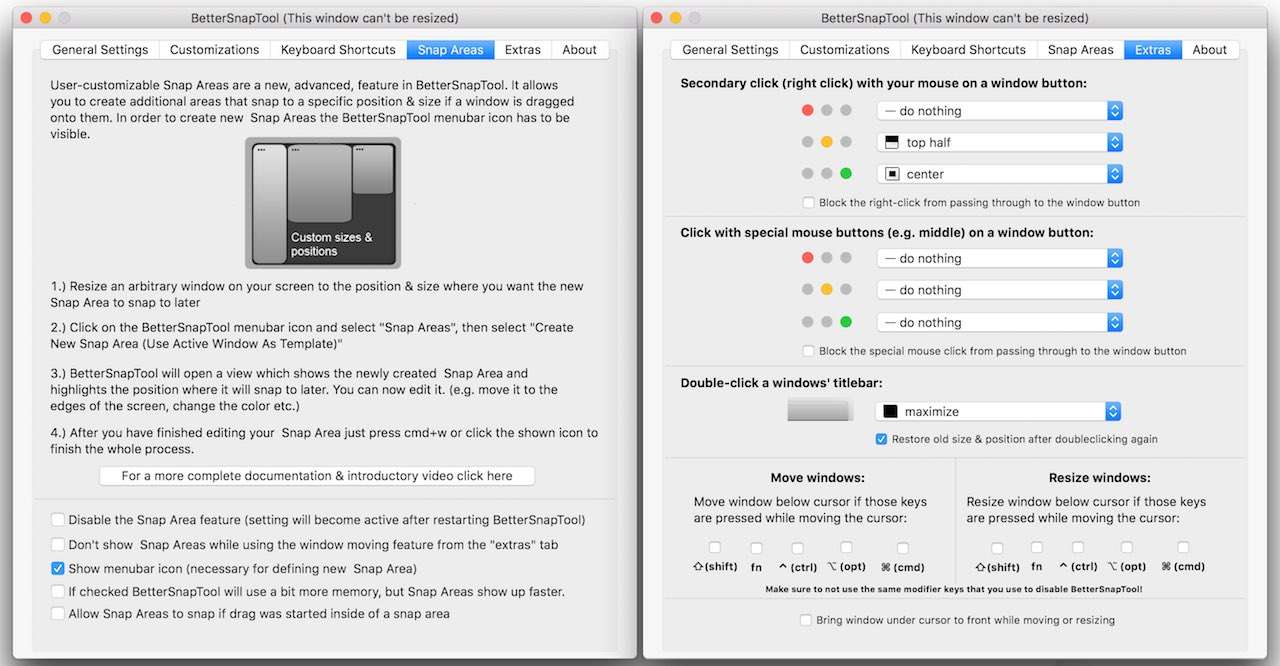Click titlebar preview image beside maximize dropdown
The height and width of the screenshot is (666, 1280).
tap(820, 411)
